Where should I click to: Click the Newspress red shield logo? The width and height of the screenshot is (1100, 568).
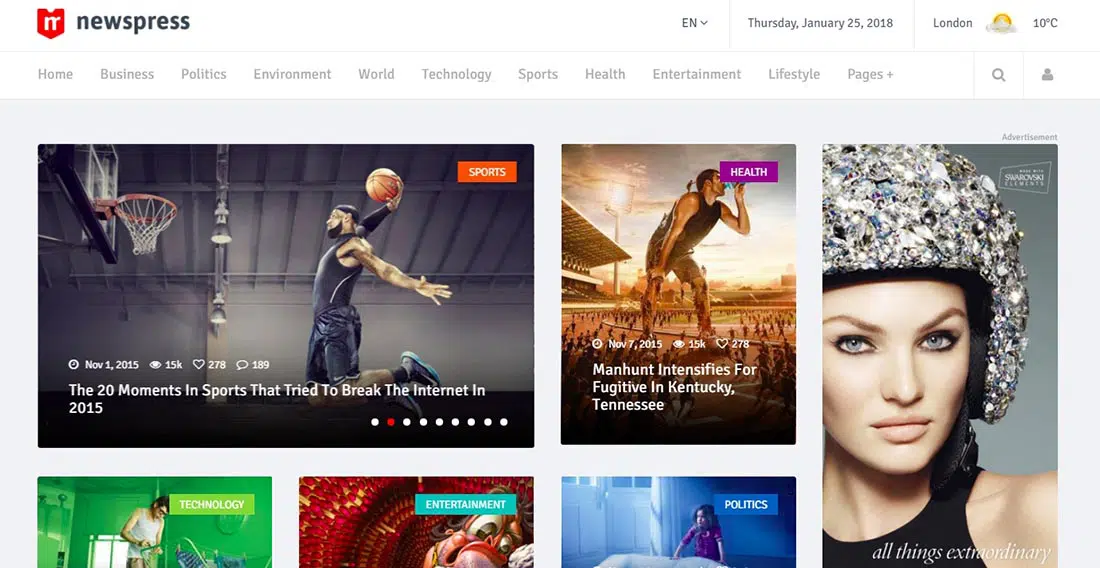click(50, 23)
